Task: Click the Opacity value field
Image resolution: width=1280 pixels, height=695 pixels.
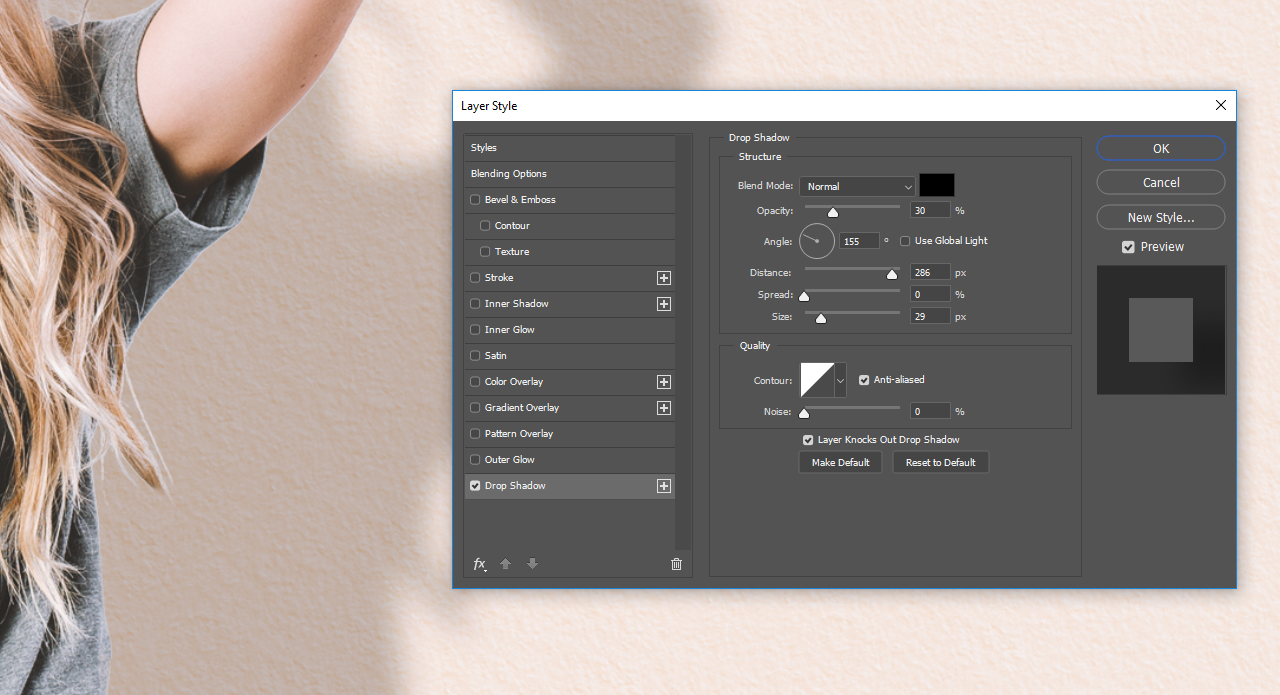Action: click(930, 211)
